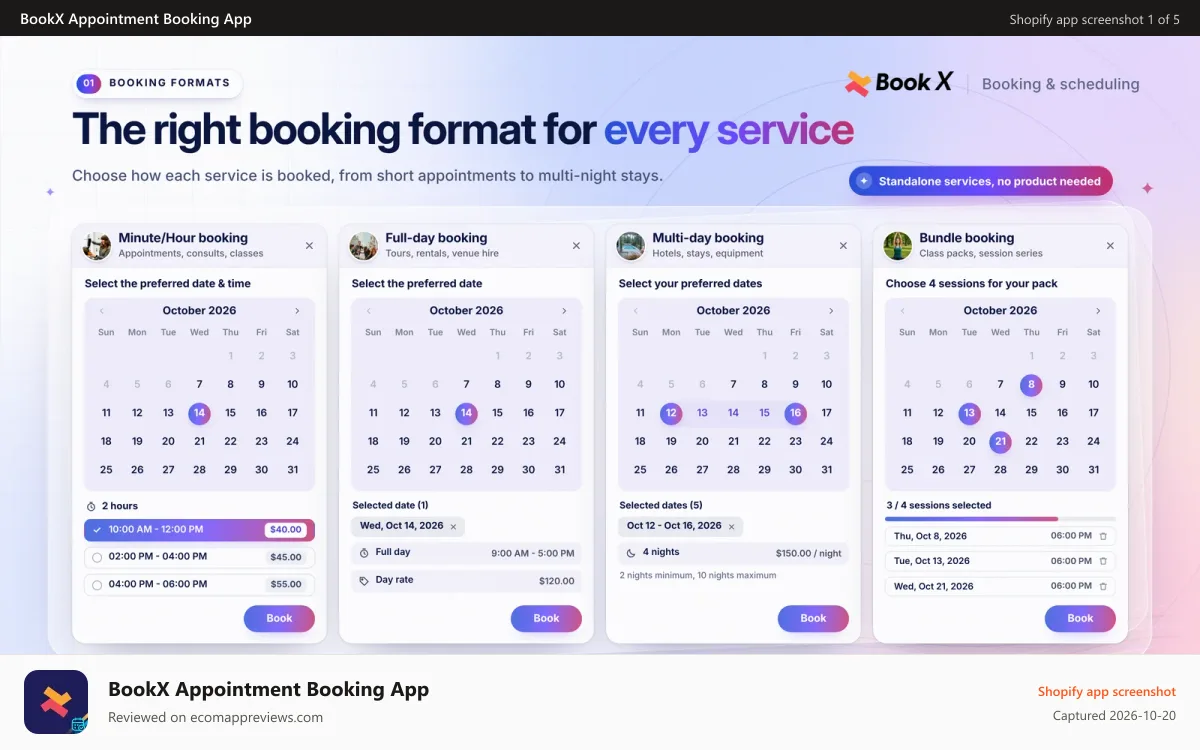1200x750 pixels.
Task: Book the Bundle session pack
Action: pos(1080,618)
